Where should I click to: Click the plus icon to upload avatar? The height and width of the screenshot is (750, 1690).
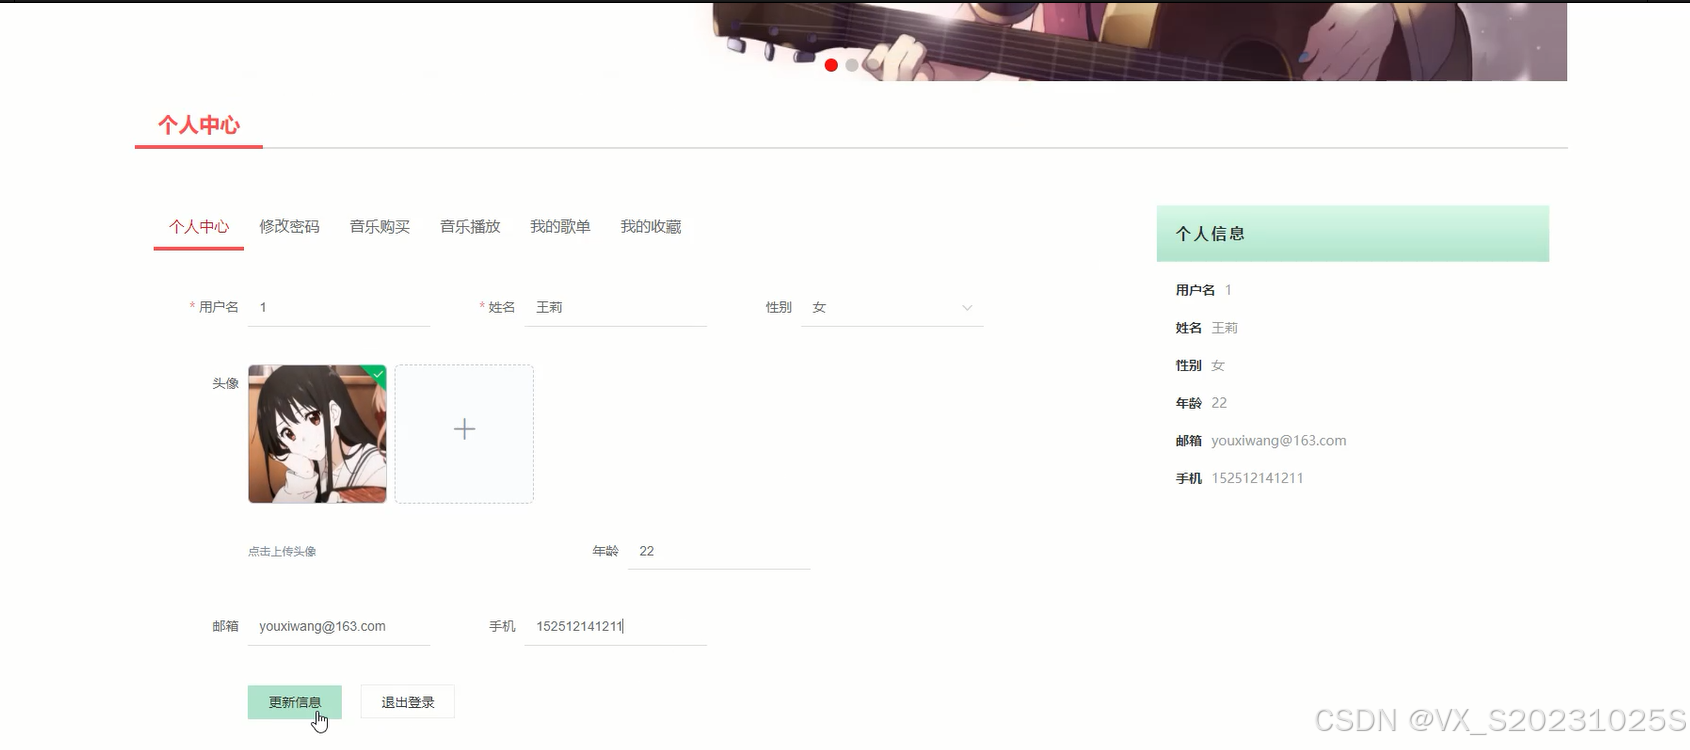click(x=464, y=430)
